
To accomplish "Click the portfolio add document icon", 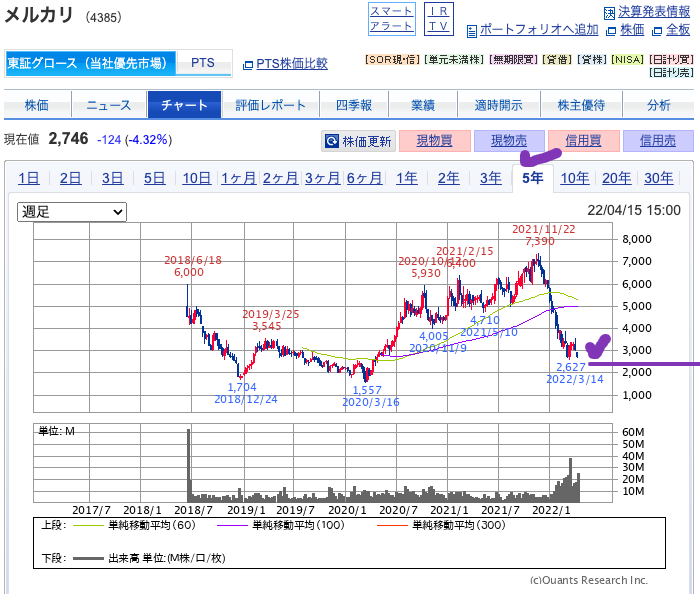I will [471, 31].
